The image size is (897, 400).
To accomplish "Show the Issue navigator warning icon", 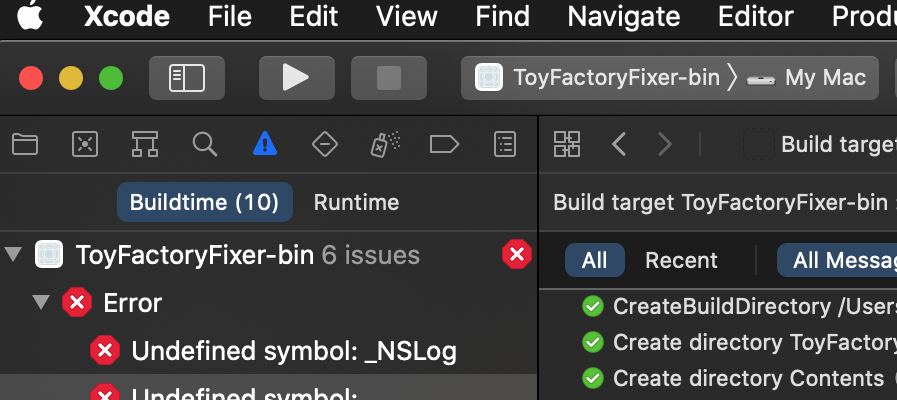I will pos(265,144).
